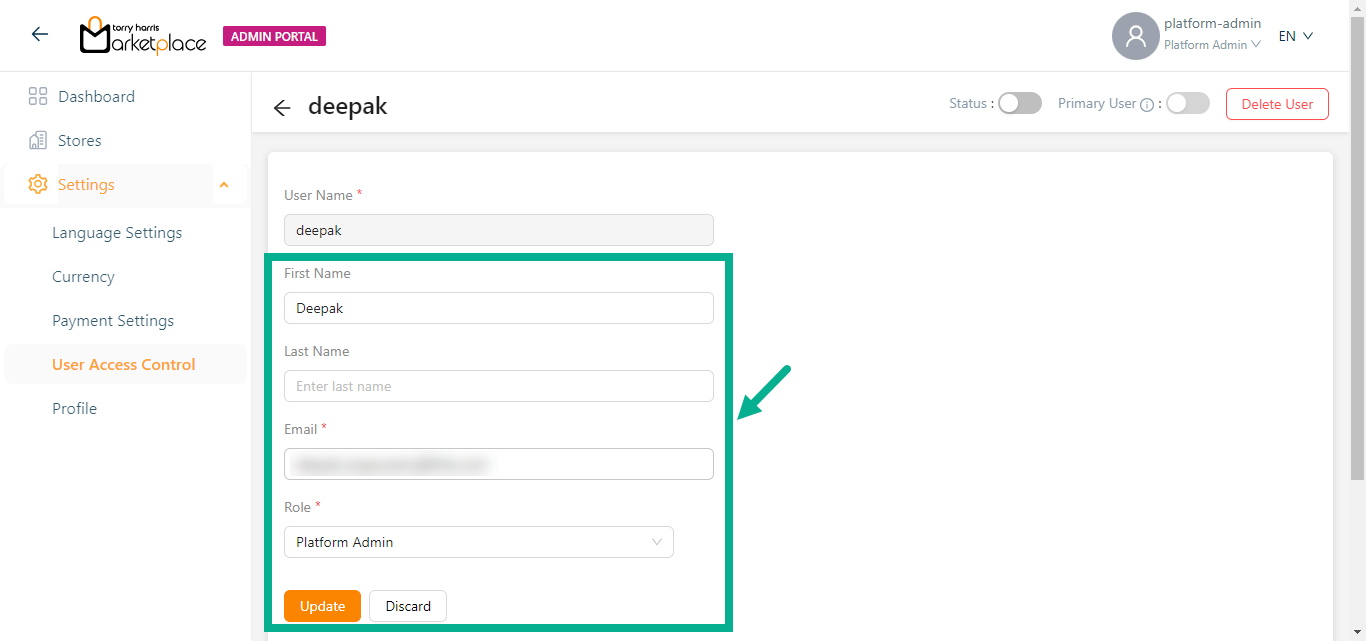Enable the Primary User switch

(x=1188, y=104)
